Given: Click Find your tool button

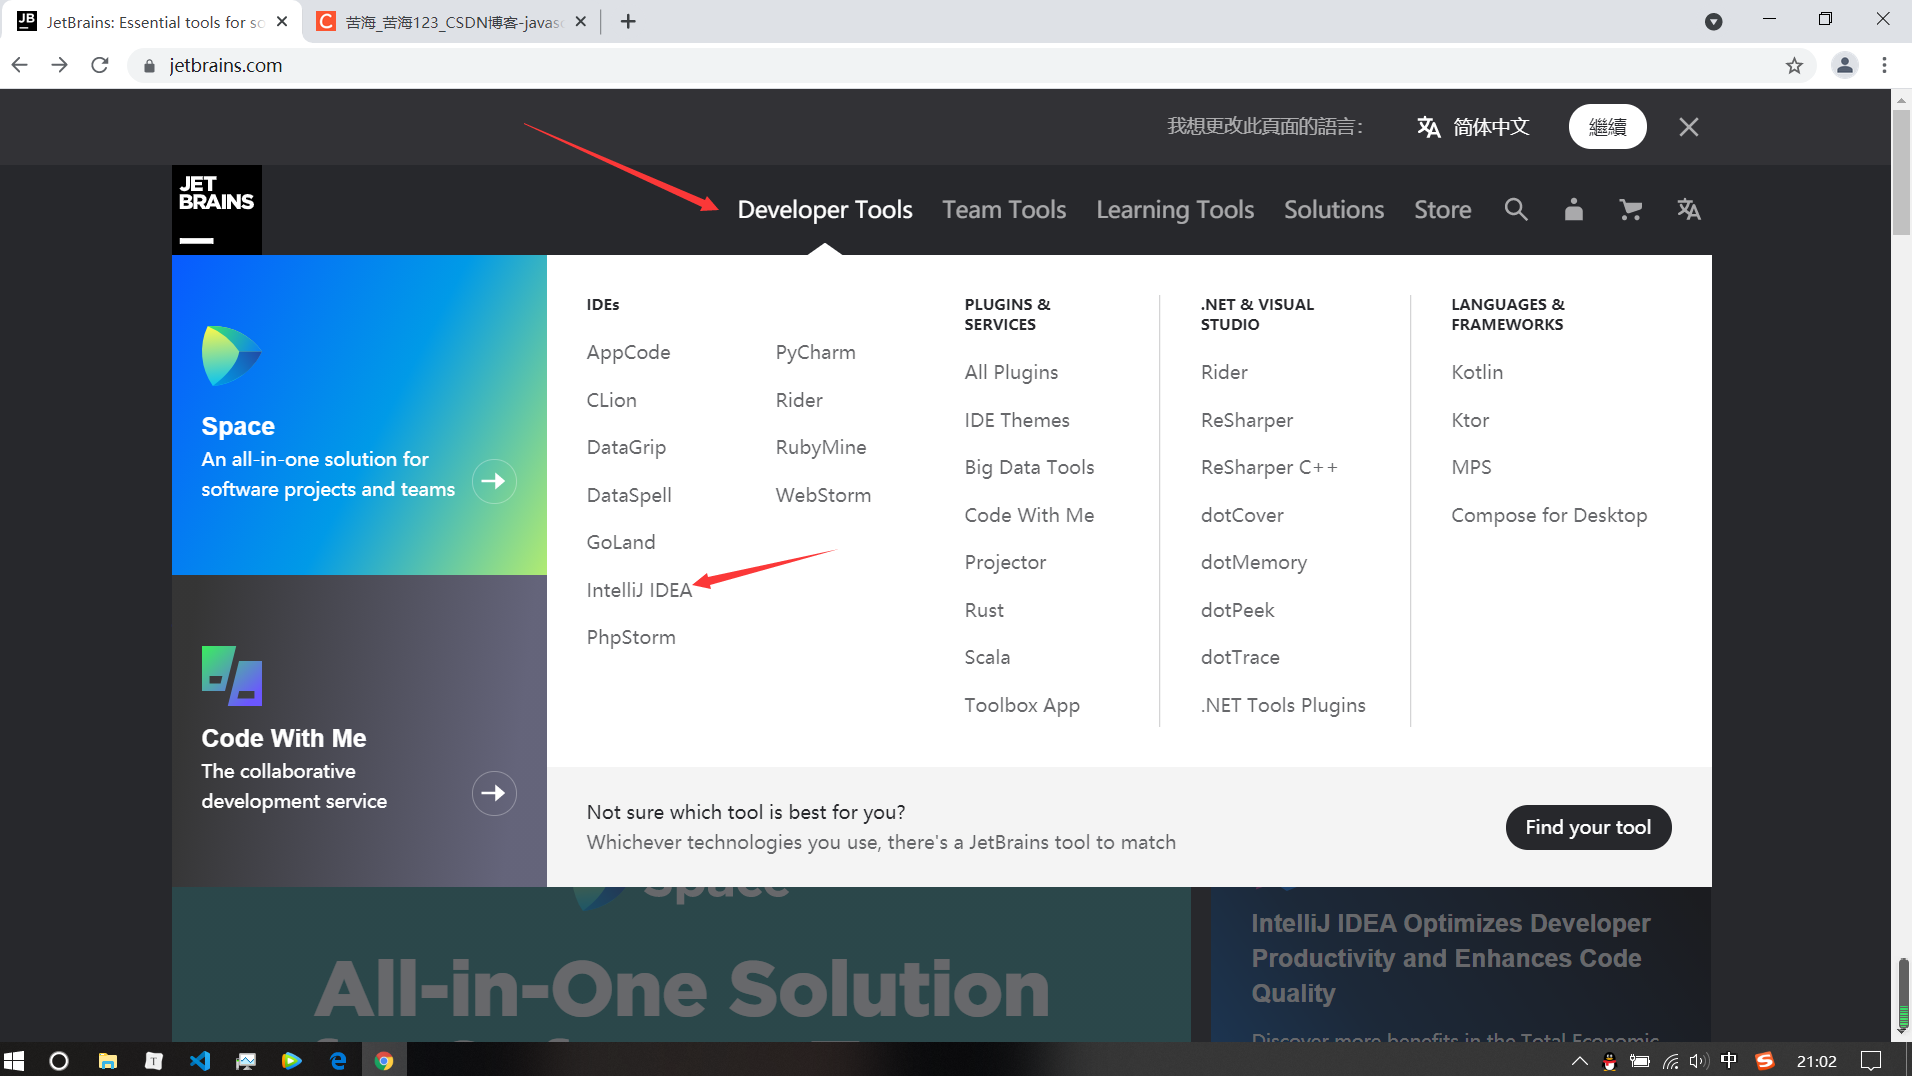Looking at the screenshot, I should tap(1588, 827).
